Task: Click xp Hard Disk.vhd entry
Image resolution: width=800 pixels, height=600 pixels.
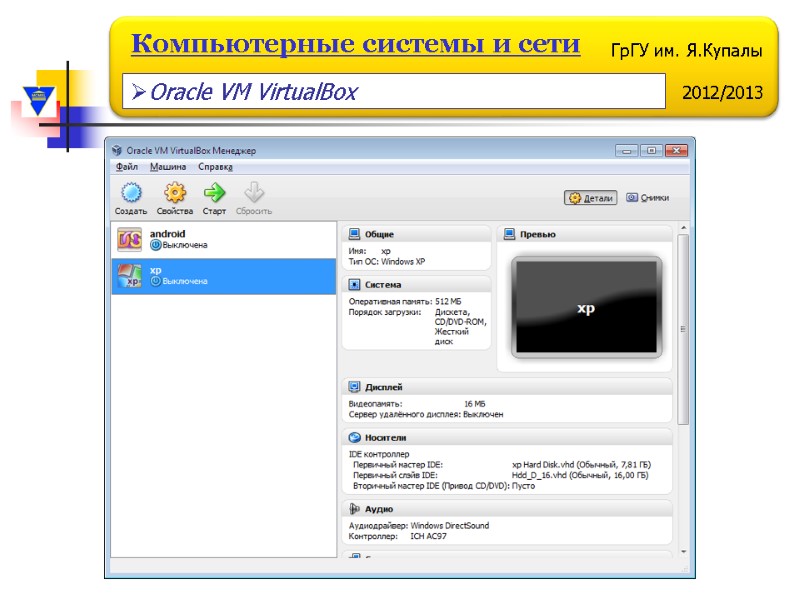Action: pyautogui.click(x=581, y=465)
